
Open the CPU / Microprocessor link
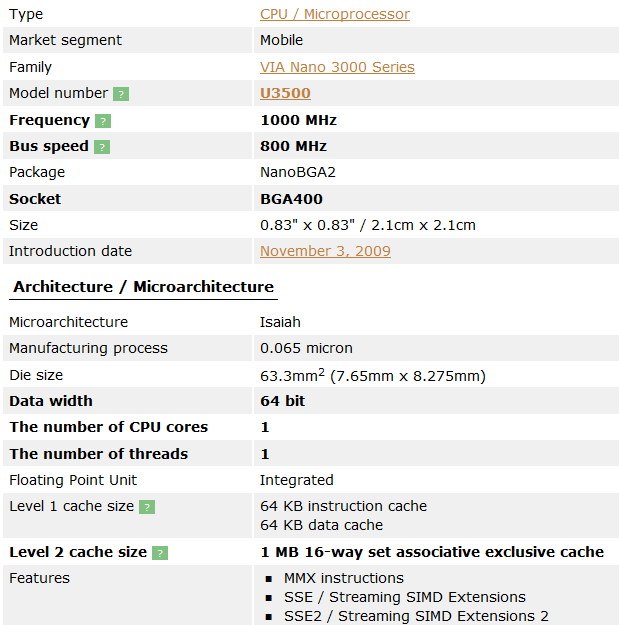click(334, 14)
